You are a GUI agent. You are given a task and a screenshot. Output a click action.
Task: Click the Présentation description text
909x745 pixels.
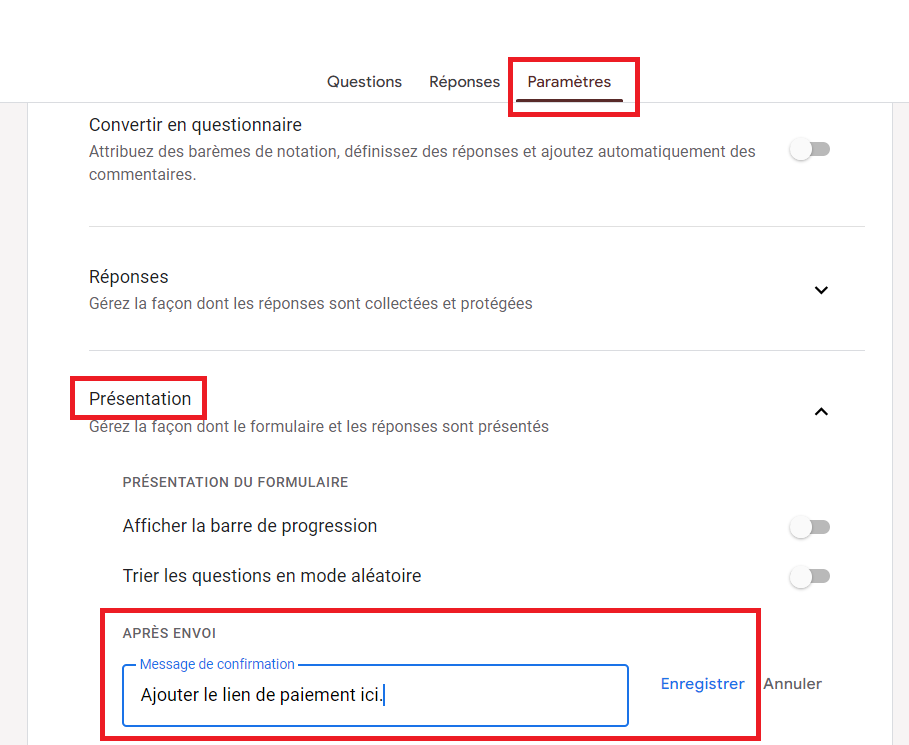tap(318, 427)
